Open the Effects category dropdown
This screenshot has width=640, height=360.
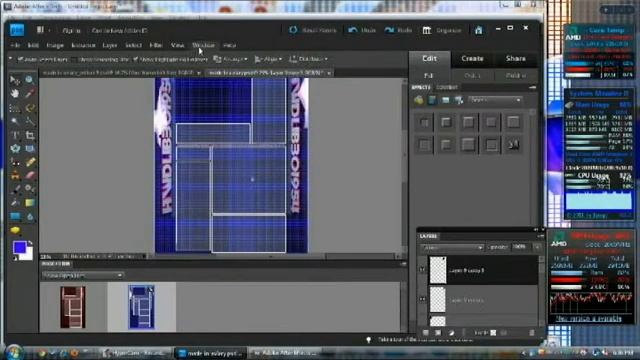[495, 100]
